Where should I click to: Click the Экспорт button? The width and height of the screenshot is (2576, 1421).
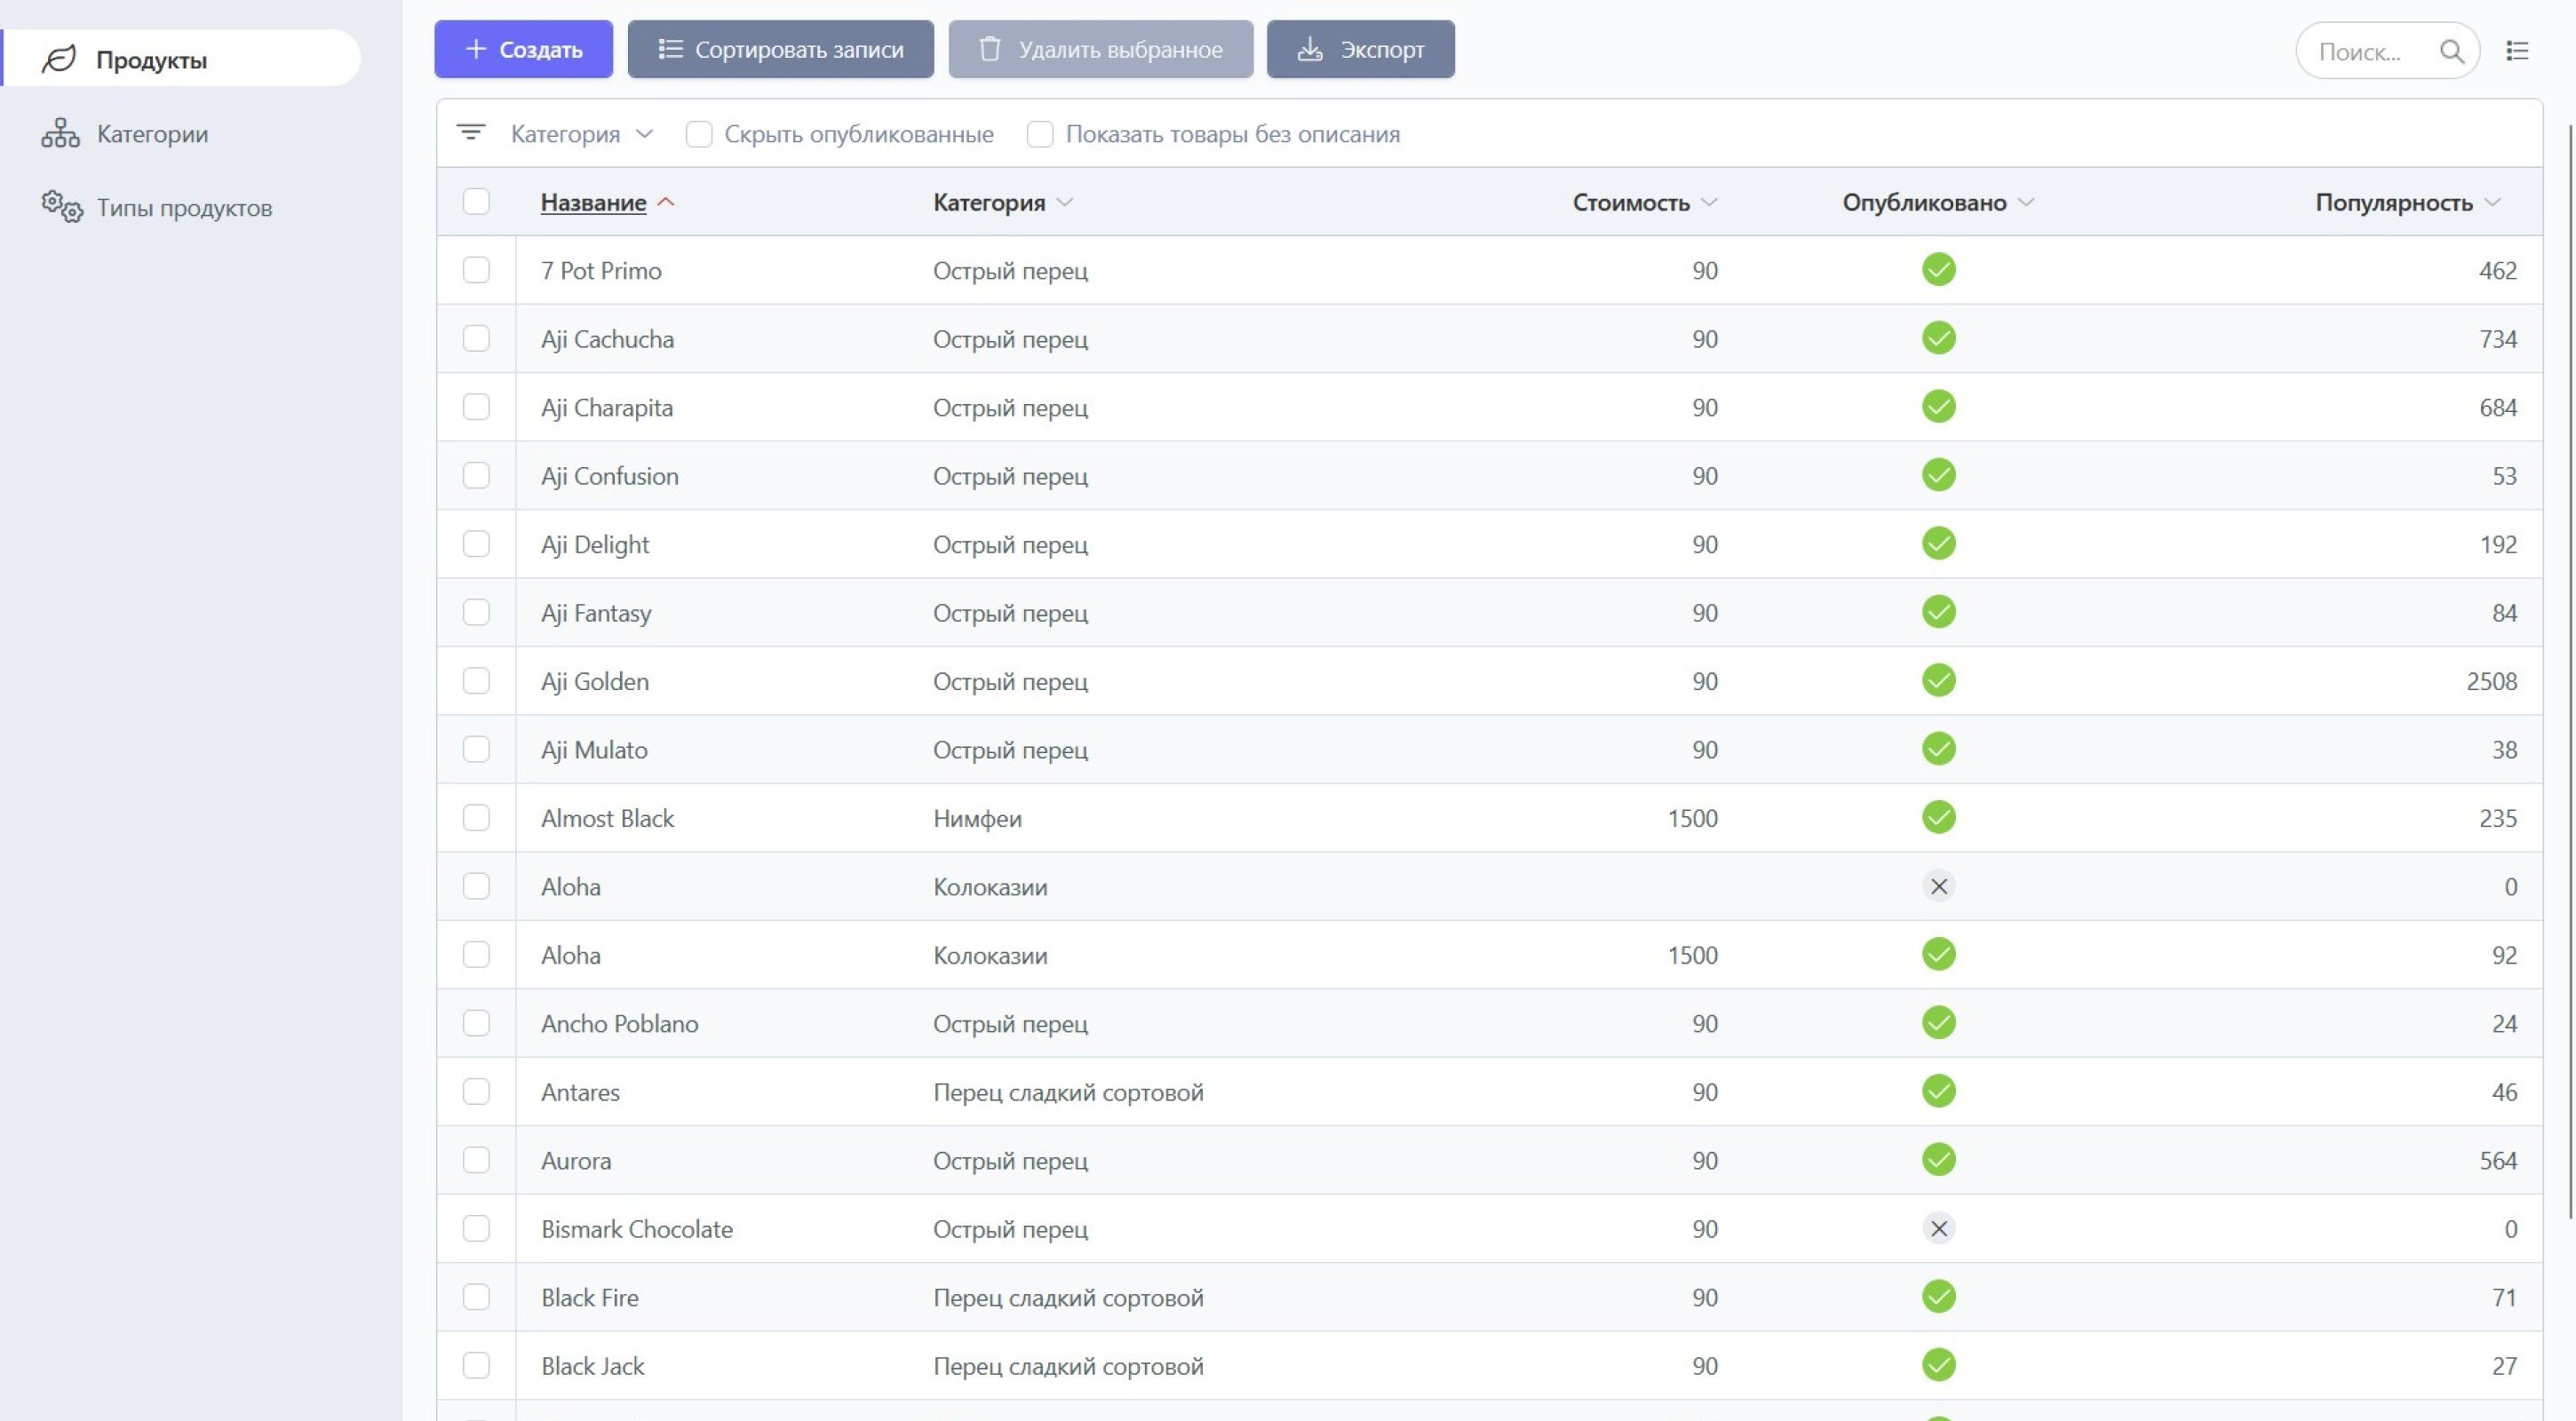[1360, 49]
